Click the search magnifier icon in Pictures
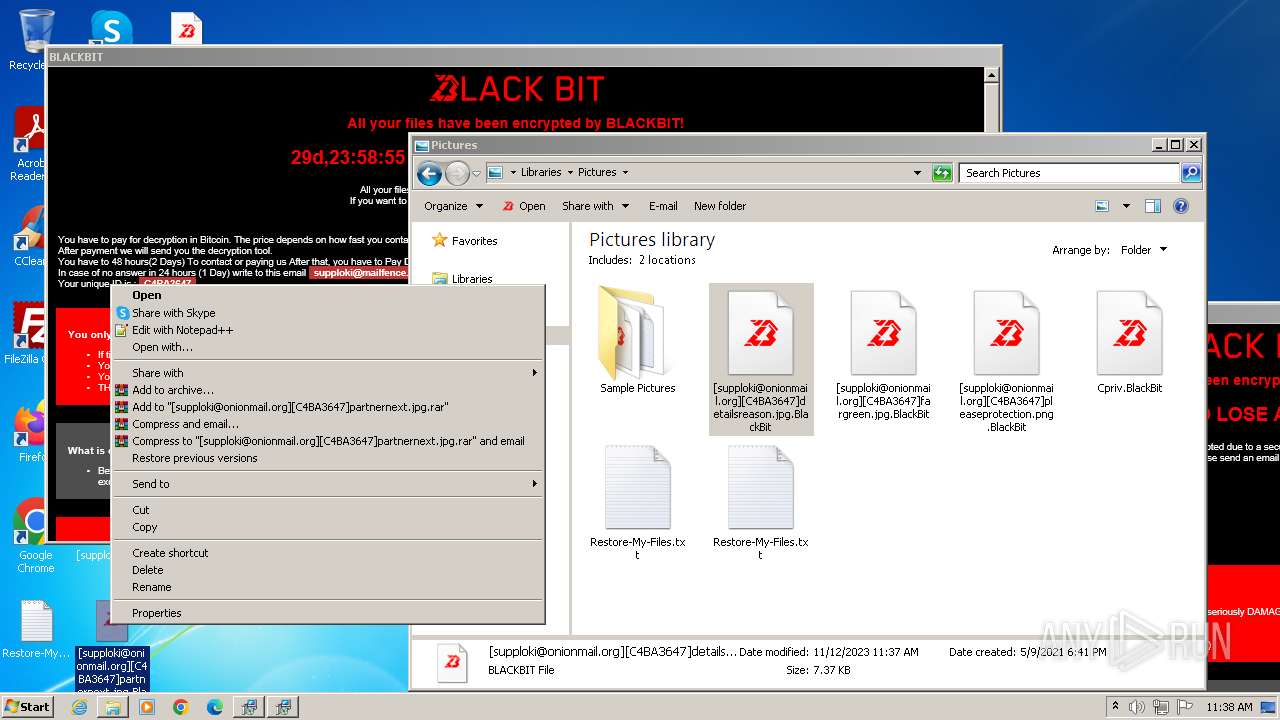 tap(1191, 173)
